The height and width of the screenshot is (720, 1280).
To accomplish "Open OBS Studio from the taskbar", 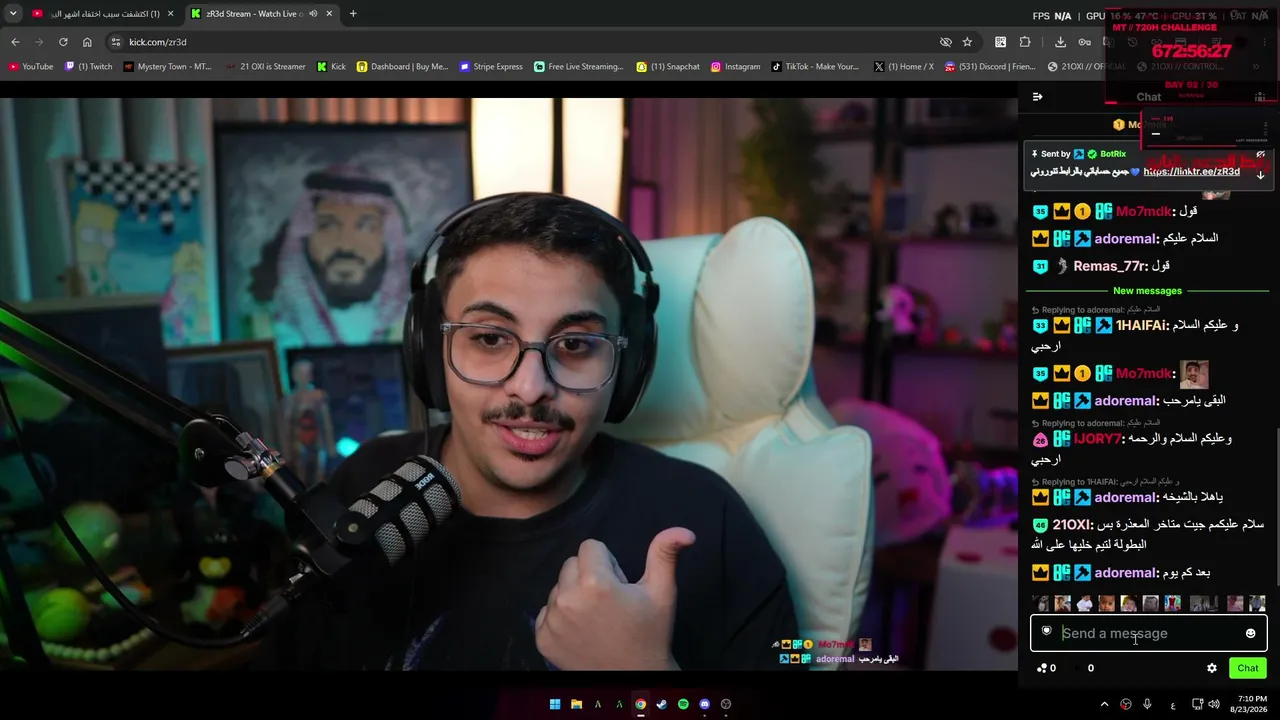I will 726,704.
